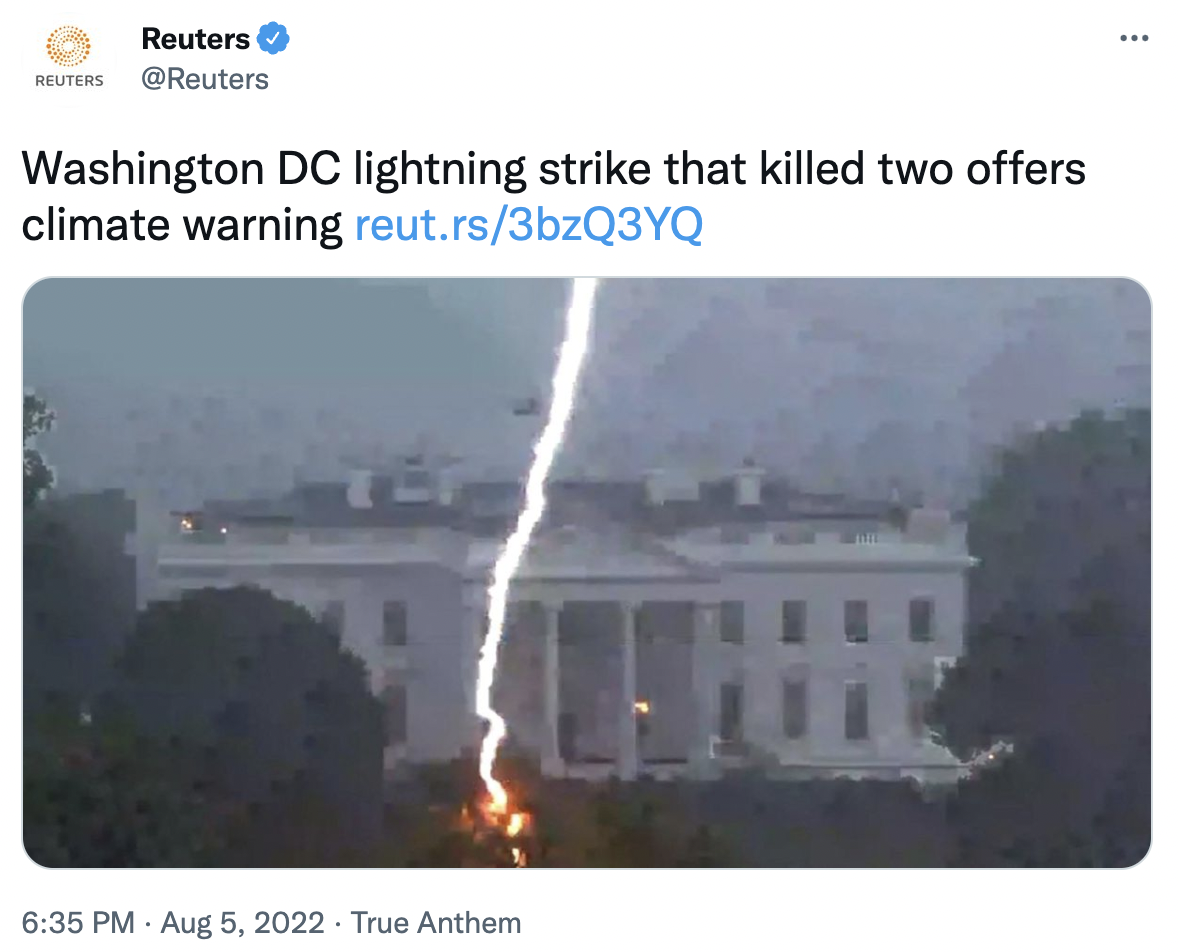The width and height of the screenshot is (1178, 952).
Task: Open the White House lightning photo
Action: 587,573
